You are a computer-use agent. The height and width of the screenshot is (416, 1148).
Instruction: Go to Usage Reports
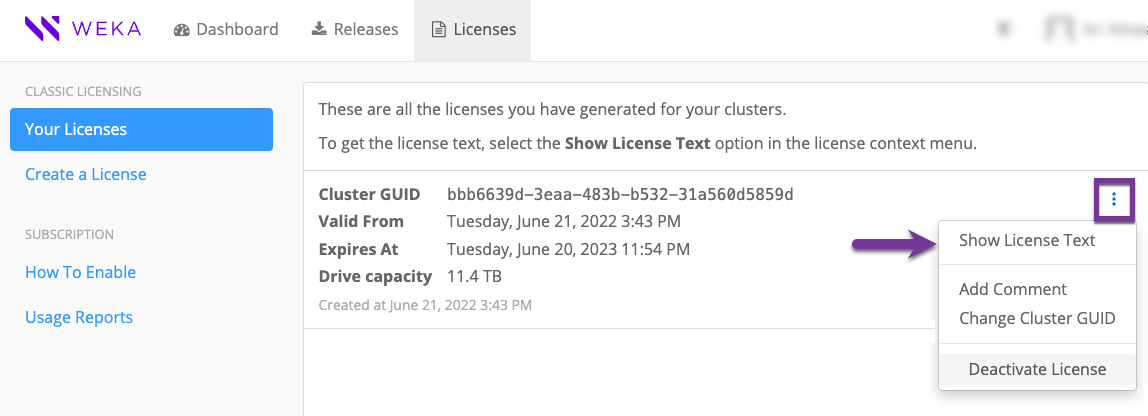point(79,317)
